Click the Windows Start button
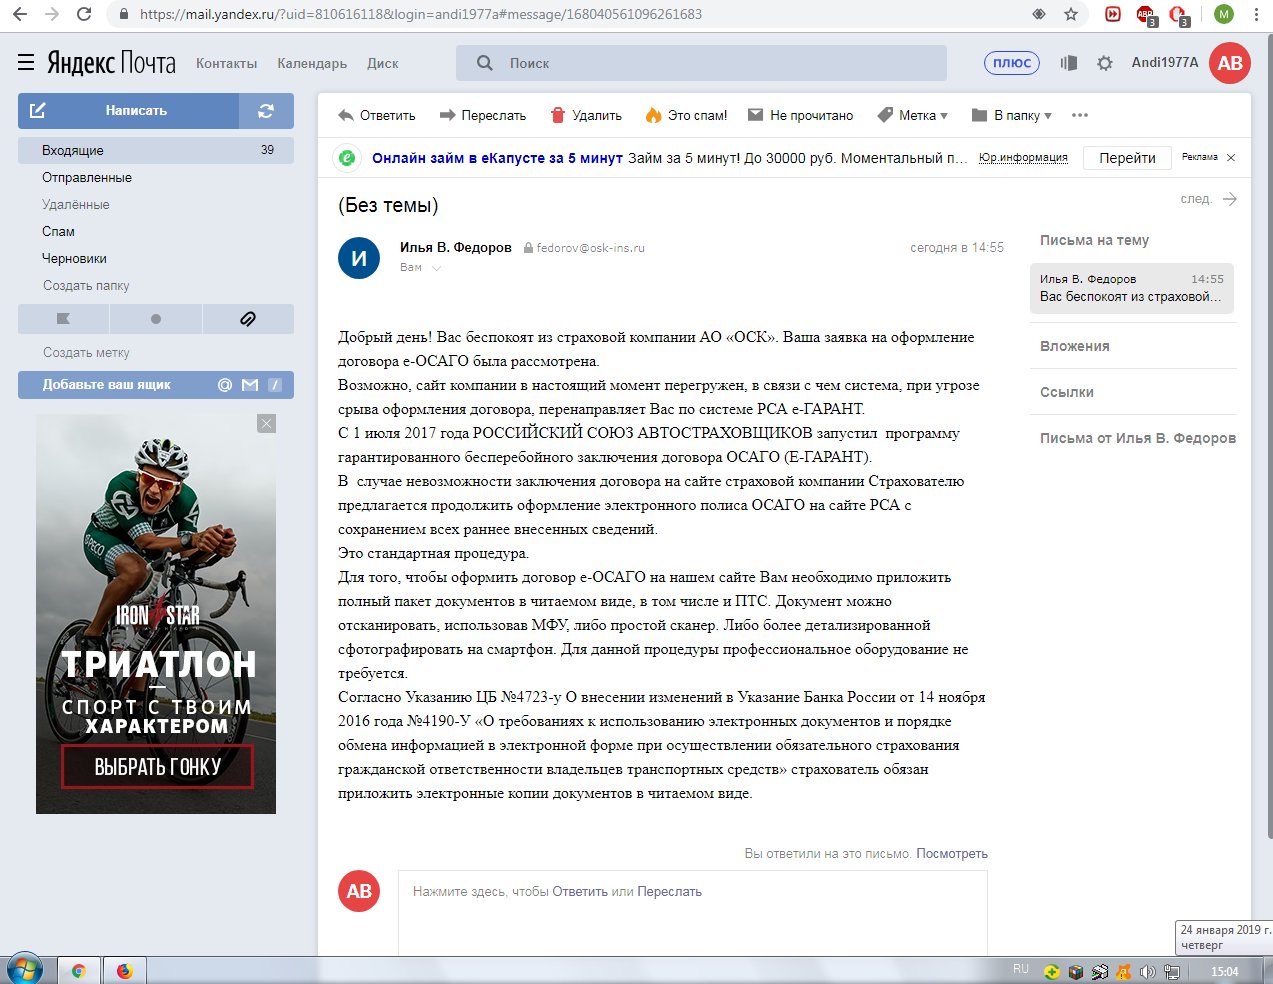Viewport: 1273px width, 984px height. [24, 970]
